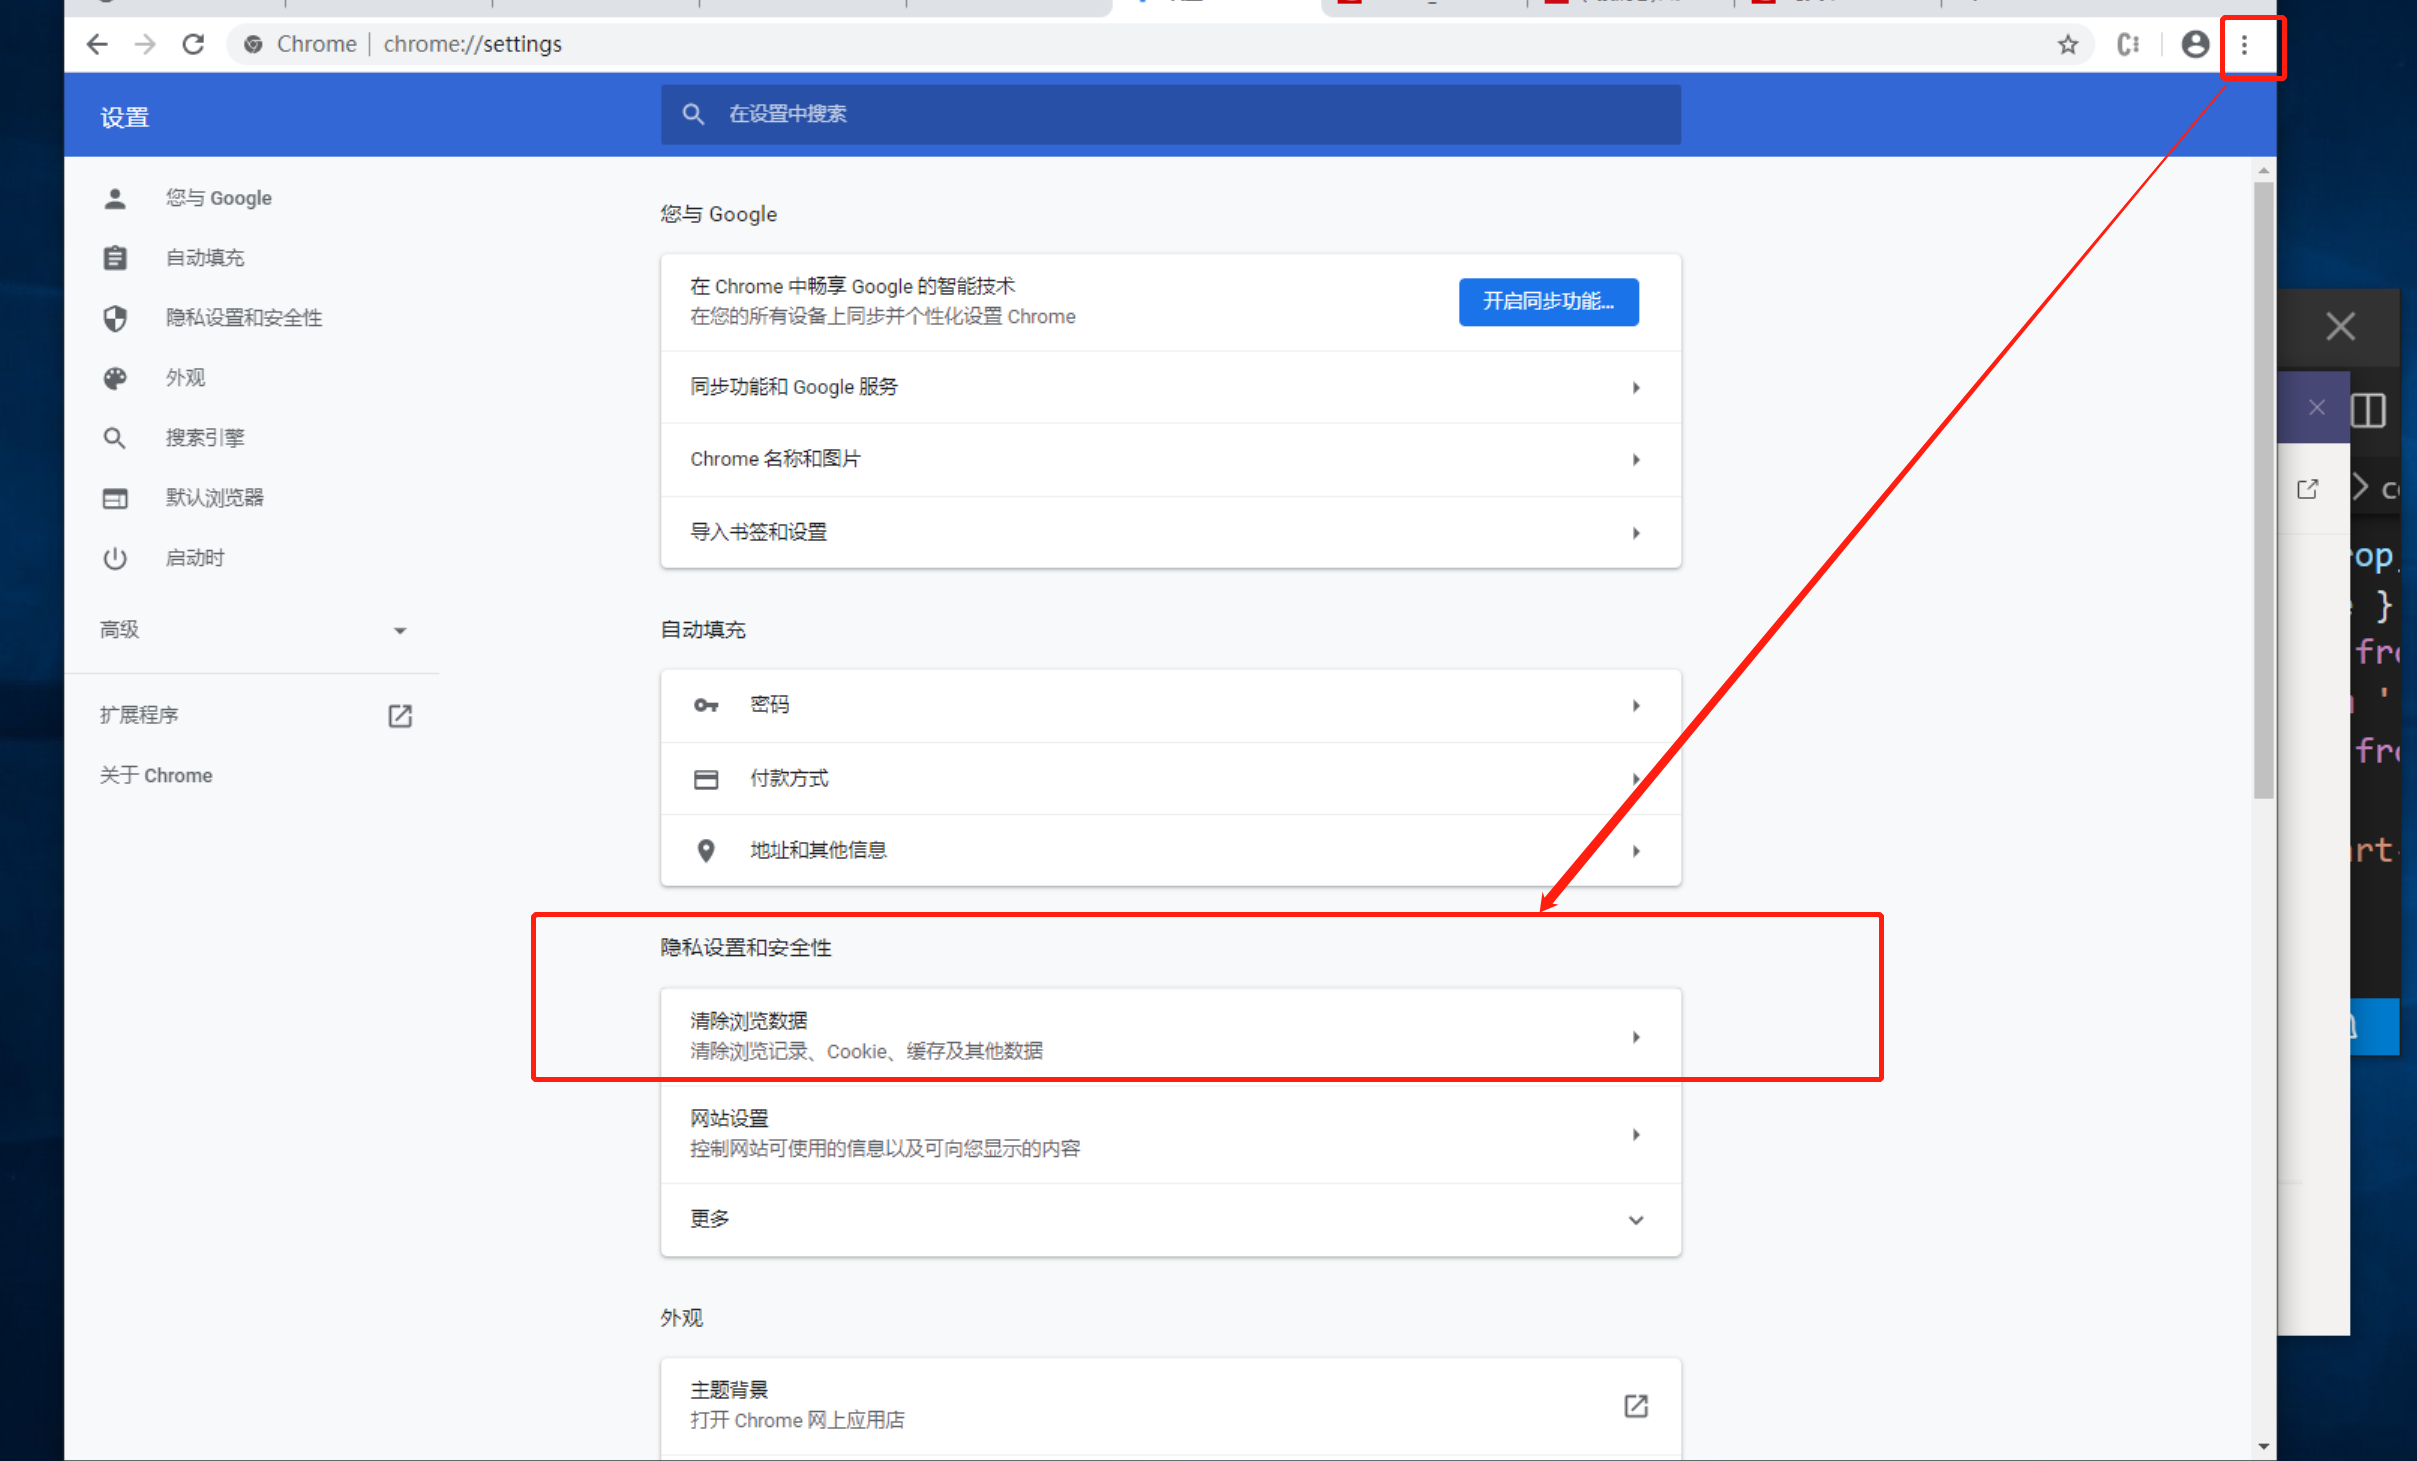This screenshot has height=1461, width=2417.
Task: Close the dark panel in background window
Action: pos(2340,326)
